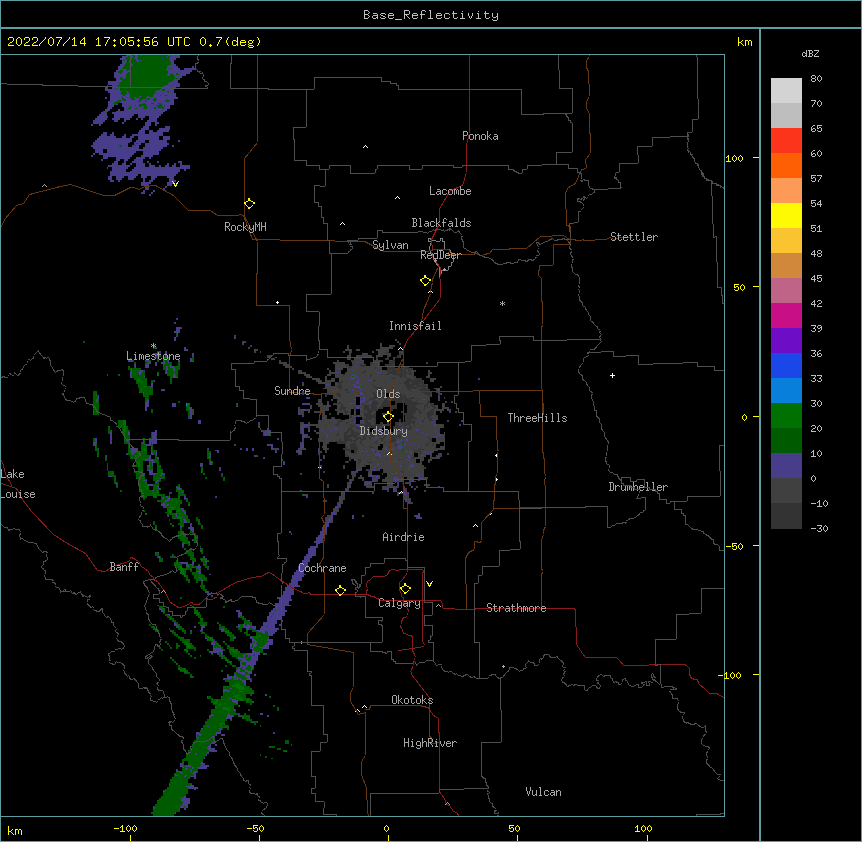Pick the light blue 30-33 dBZ swatch
This screenshot has height=842, width=862.
[x=786, y=391]
